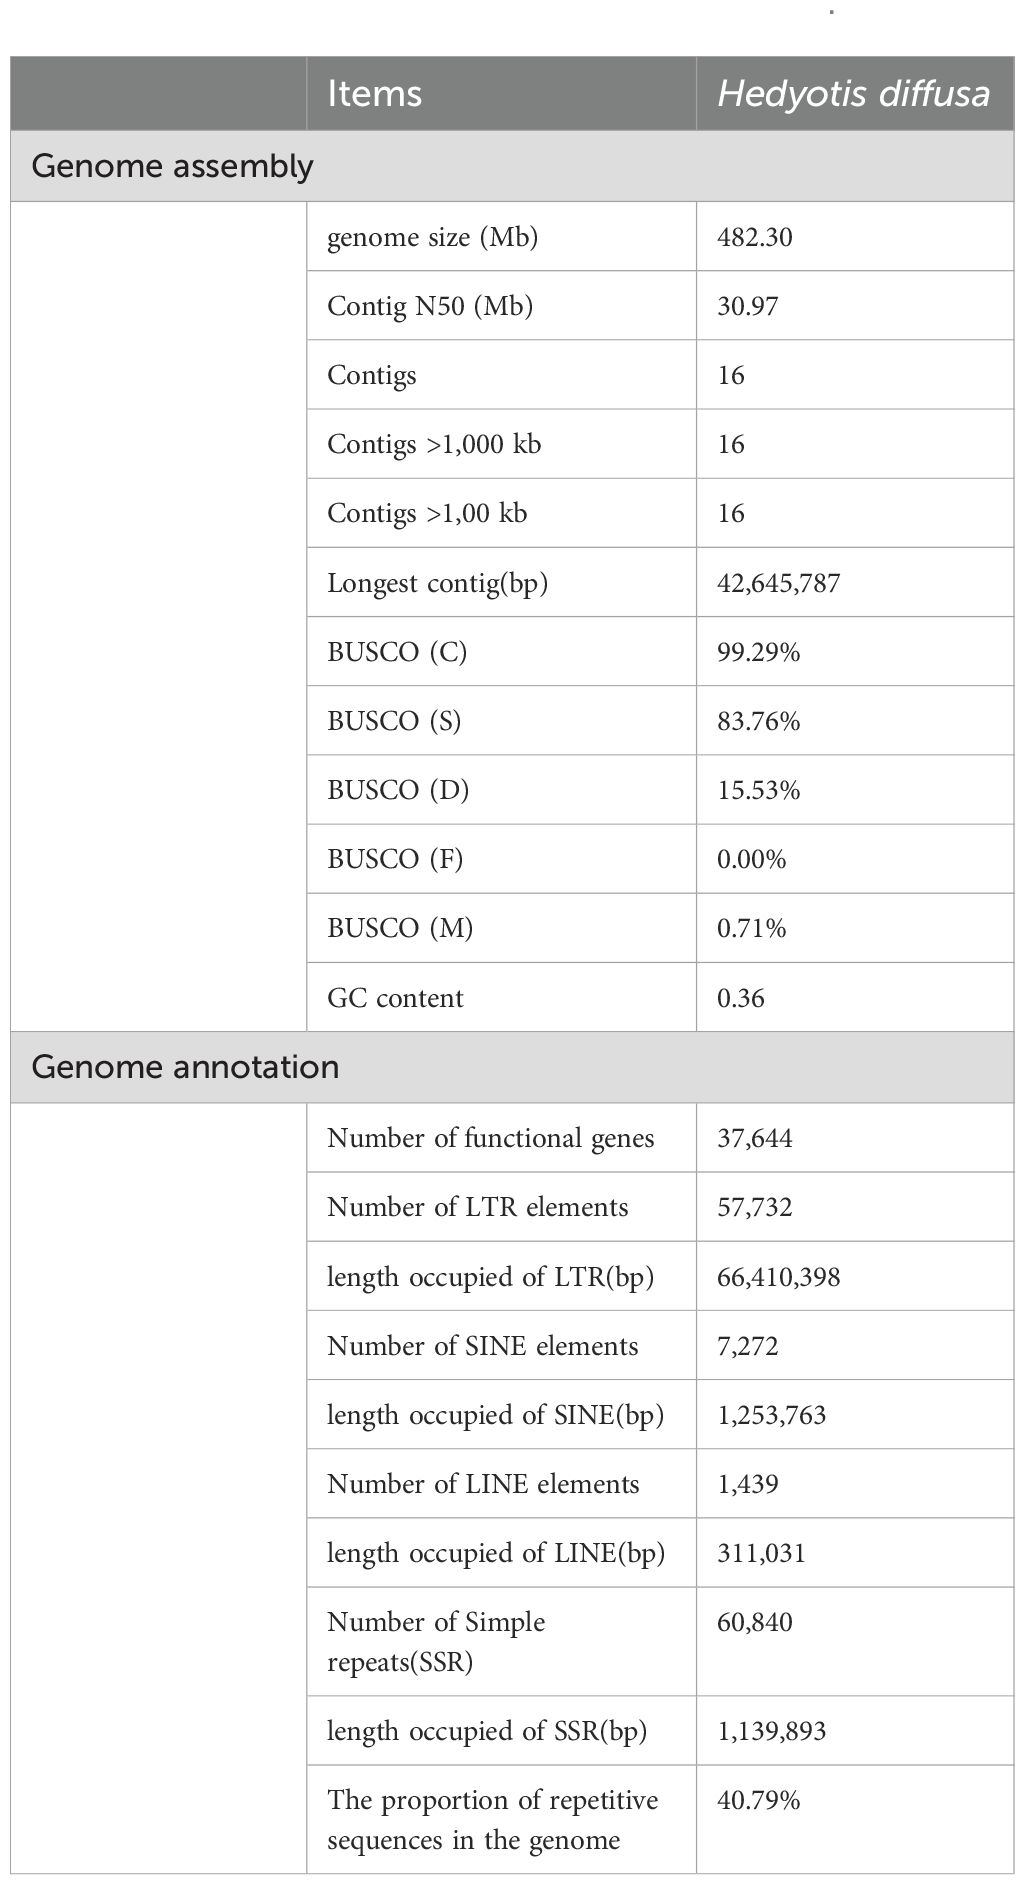Image resolution: width=1025 pixels, height=1885 pixels.
Task: Click the Longest contig value 42,645,787
Action: 779,583
